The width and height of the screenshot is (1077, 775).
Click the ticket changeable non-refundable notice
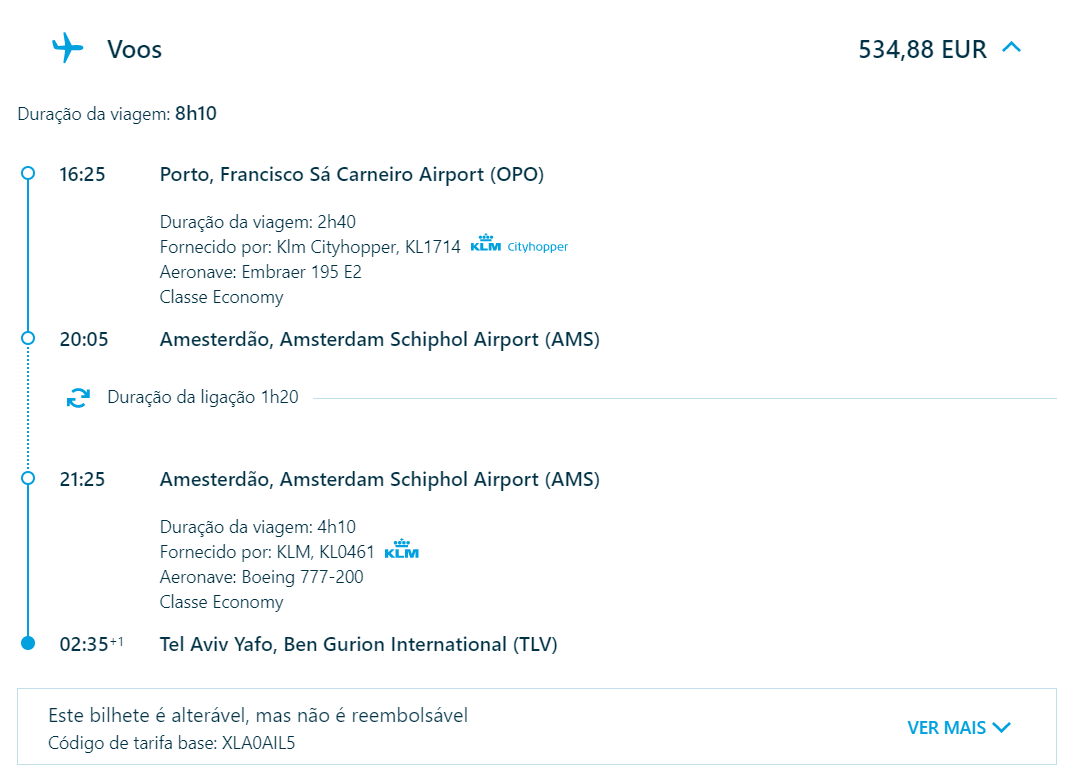[x=258, y=715]
